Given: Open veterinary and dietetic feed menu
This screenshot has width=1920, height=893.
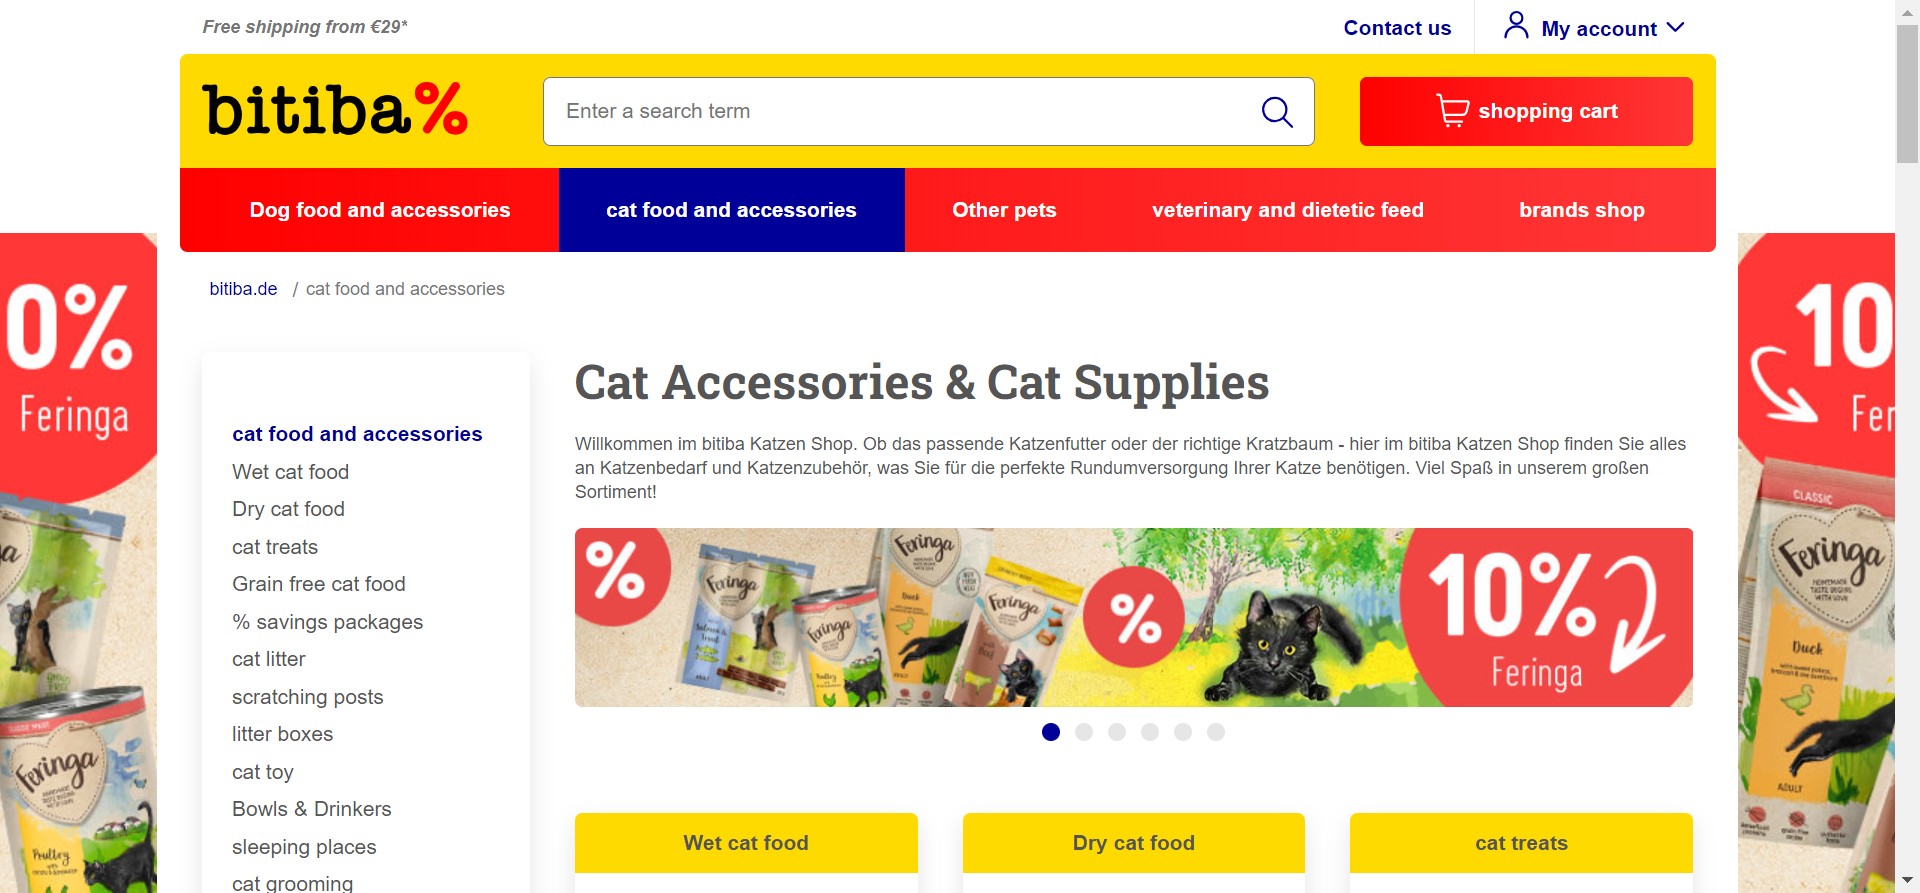Looking at the screenshot, I should 1288,210.
